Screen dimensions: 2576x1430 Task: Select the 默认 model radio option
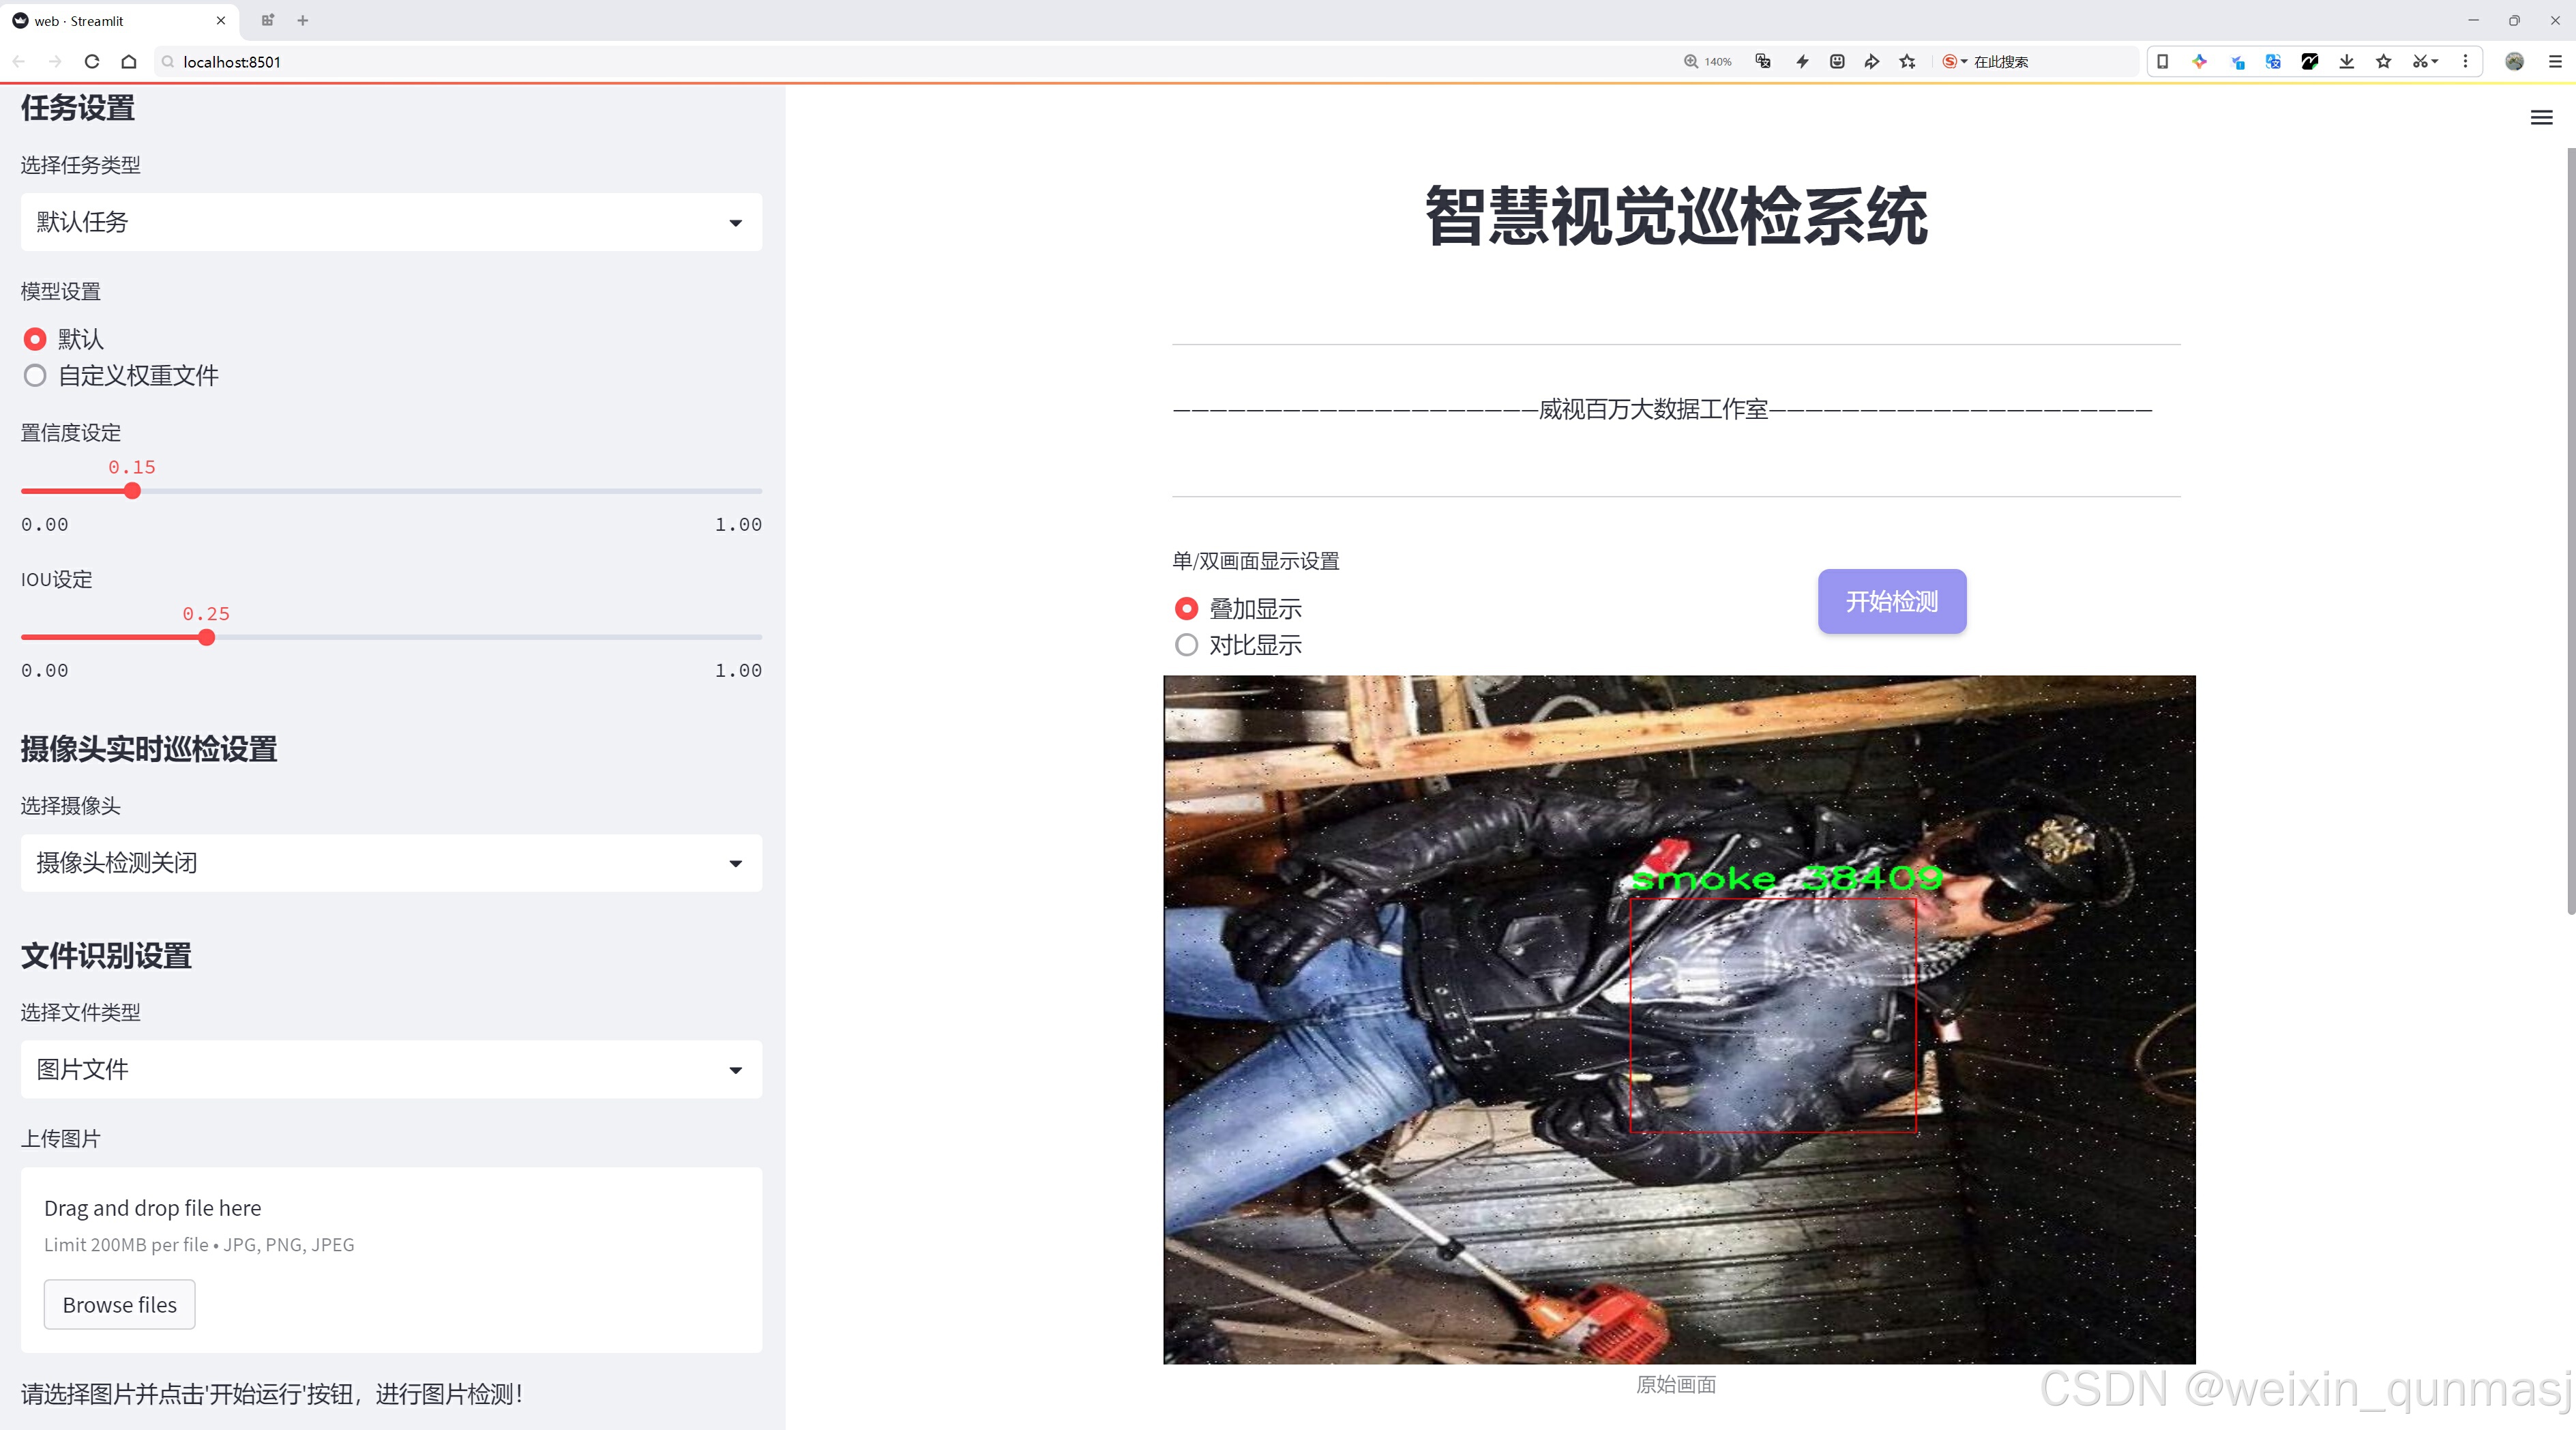(36, 340)
